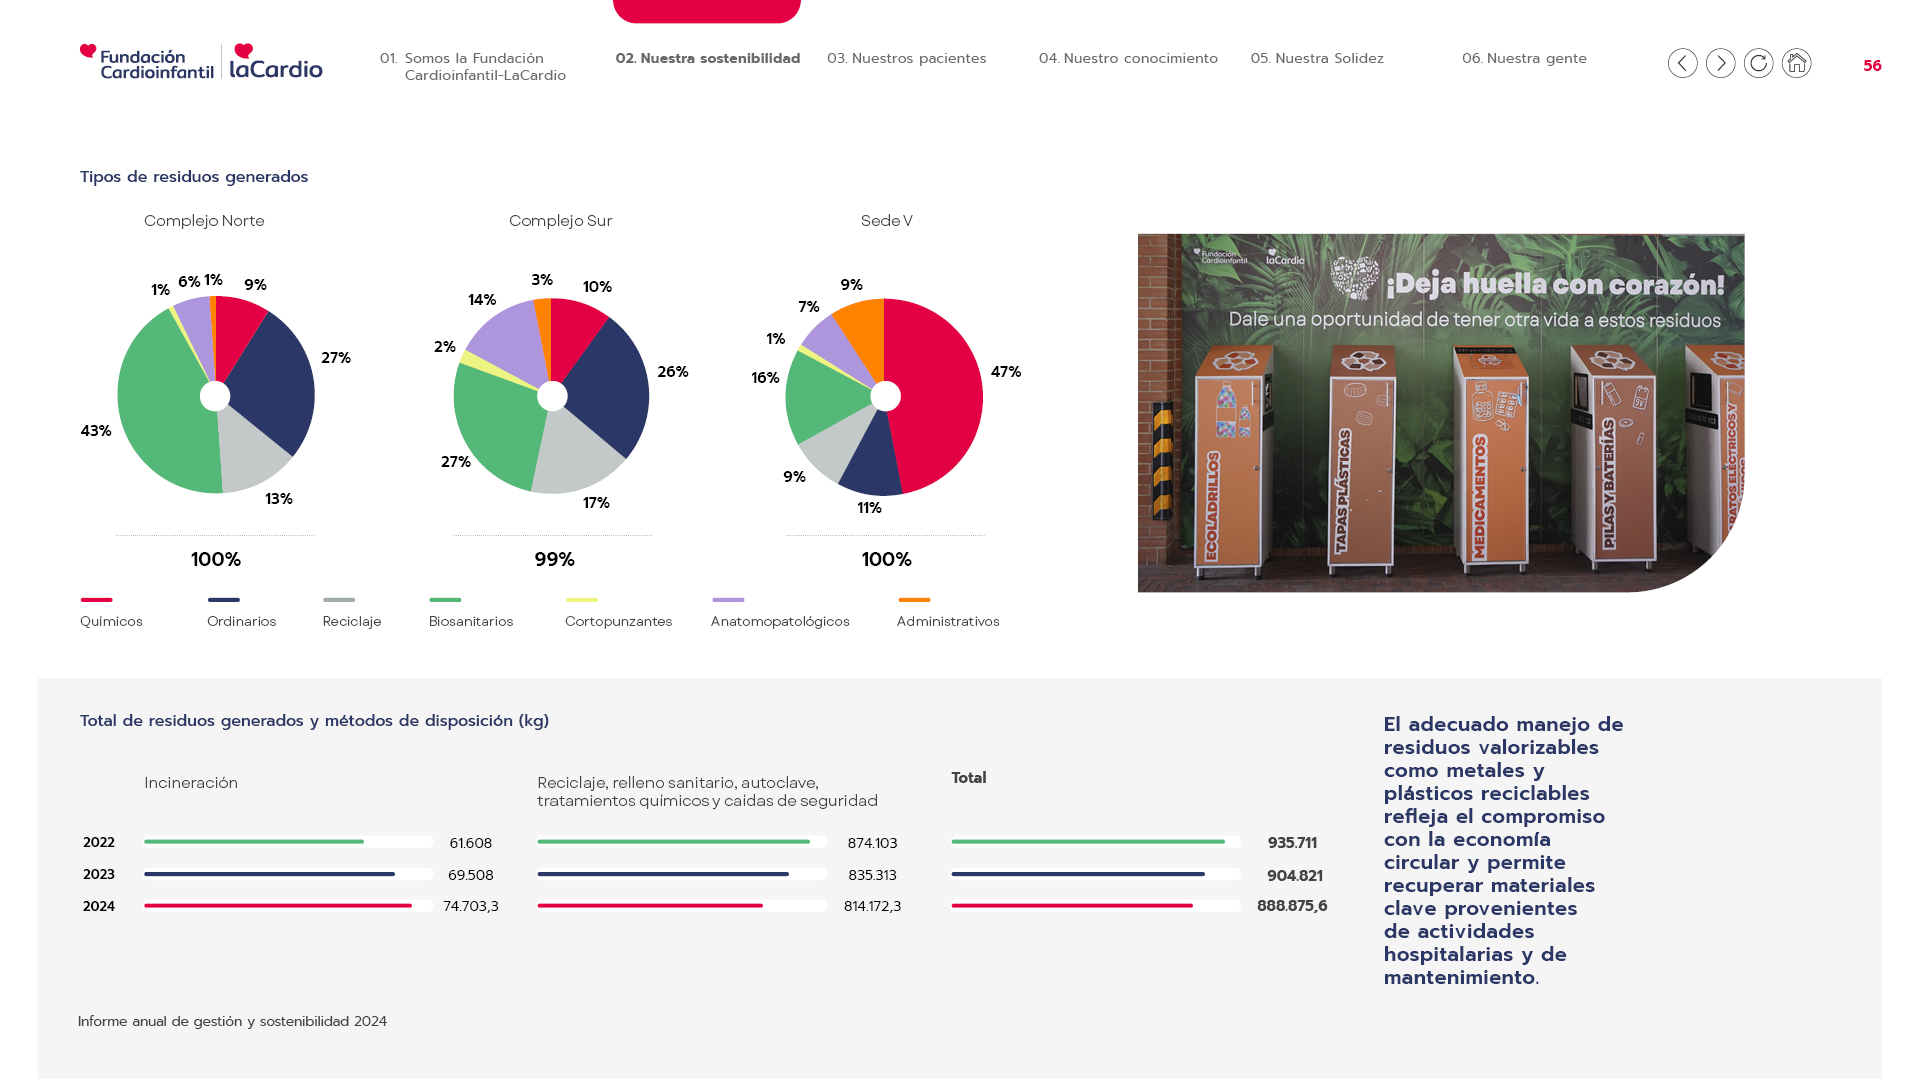
Task: Click the value 69.508
Action: tap(471, 875)
